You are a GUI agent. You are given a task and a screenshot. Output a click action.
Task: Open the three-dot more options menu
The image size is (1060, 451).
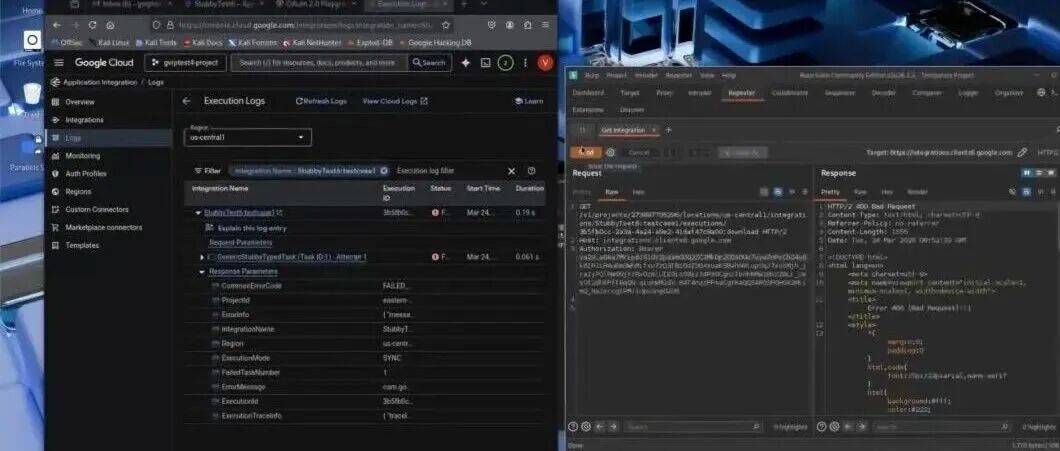click(x=525, y=62)
